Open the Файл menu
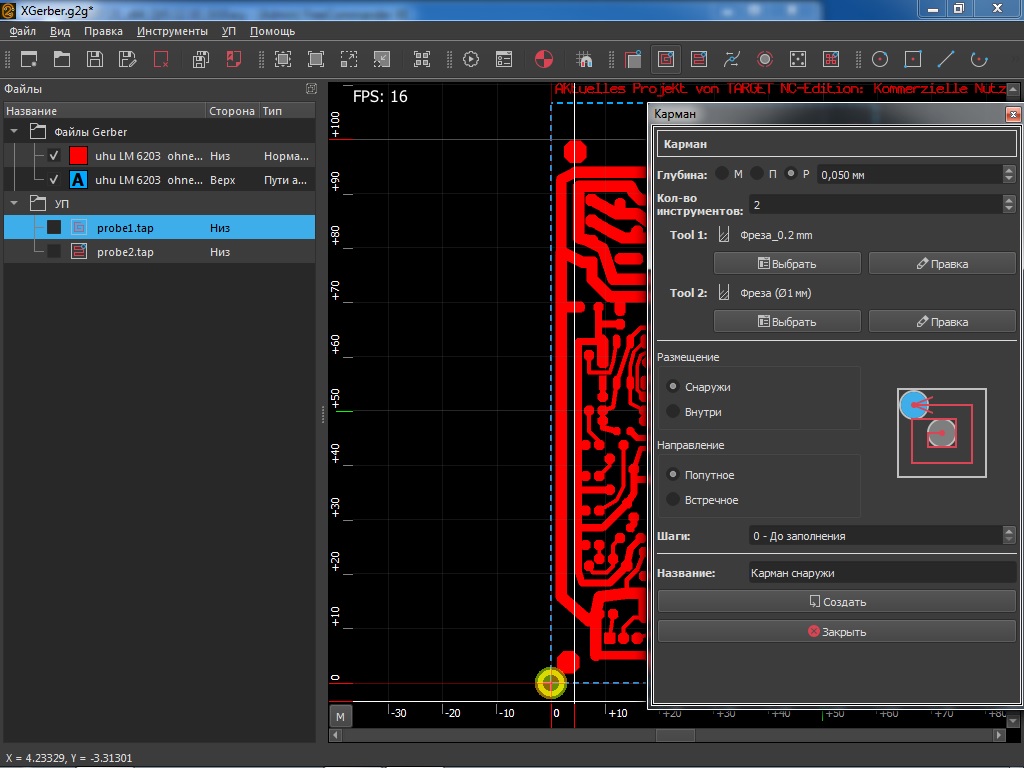Screen dimensions: 1024x768 pos(23,31)
